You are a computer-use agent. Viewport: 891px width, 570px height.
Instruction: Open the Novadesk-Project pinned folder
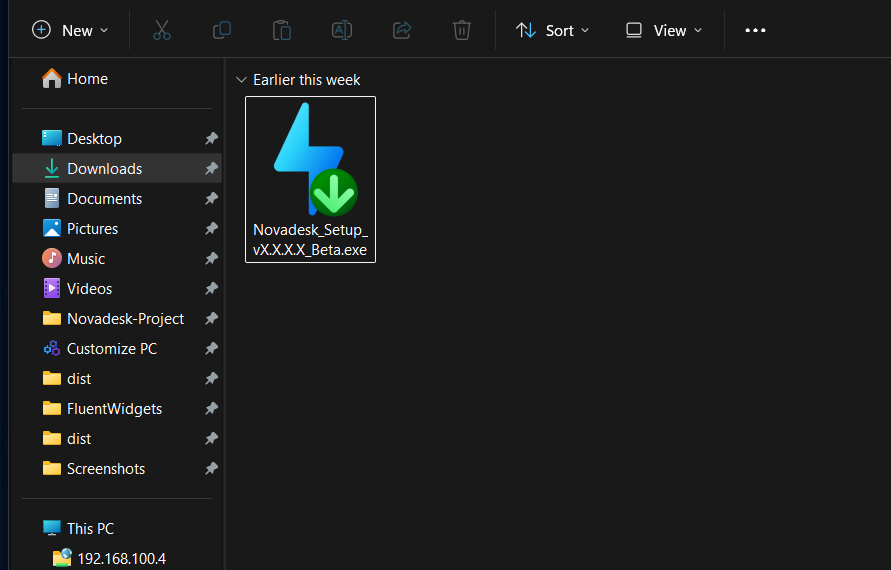tap(117, 319)
